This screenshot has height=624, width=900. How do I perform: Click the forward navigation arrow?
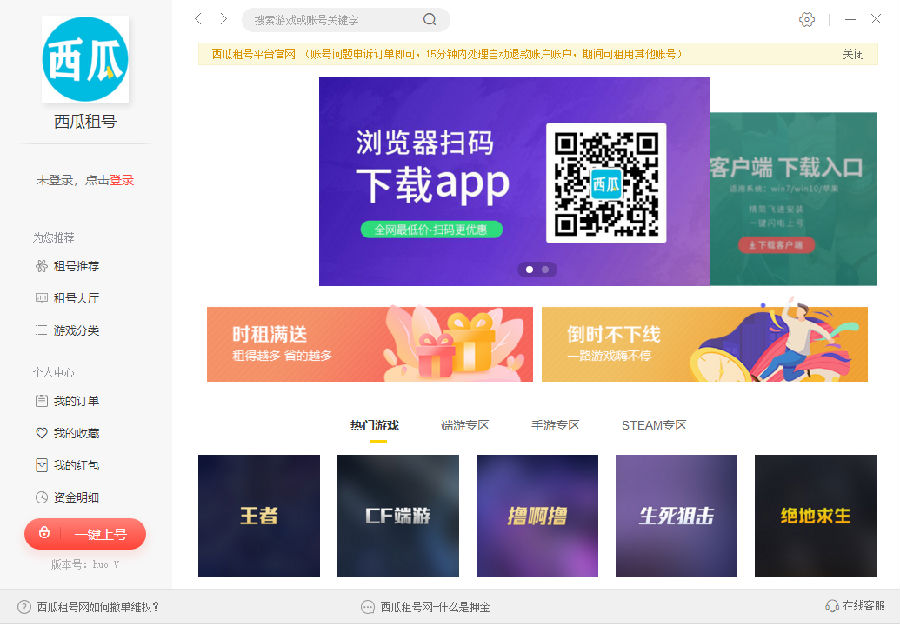223,19
